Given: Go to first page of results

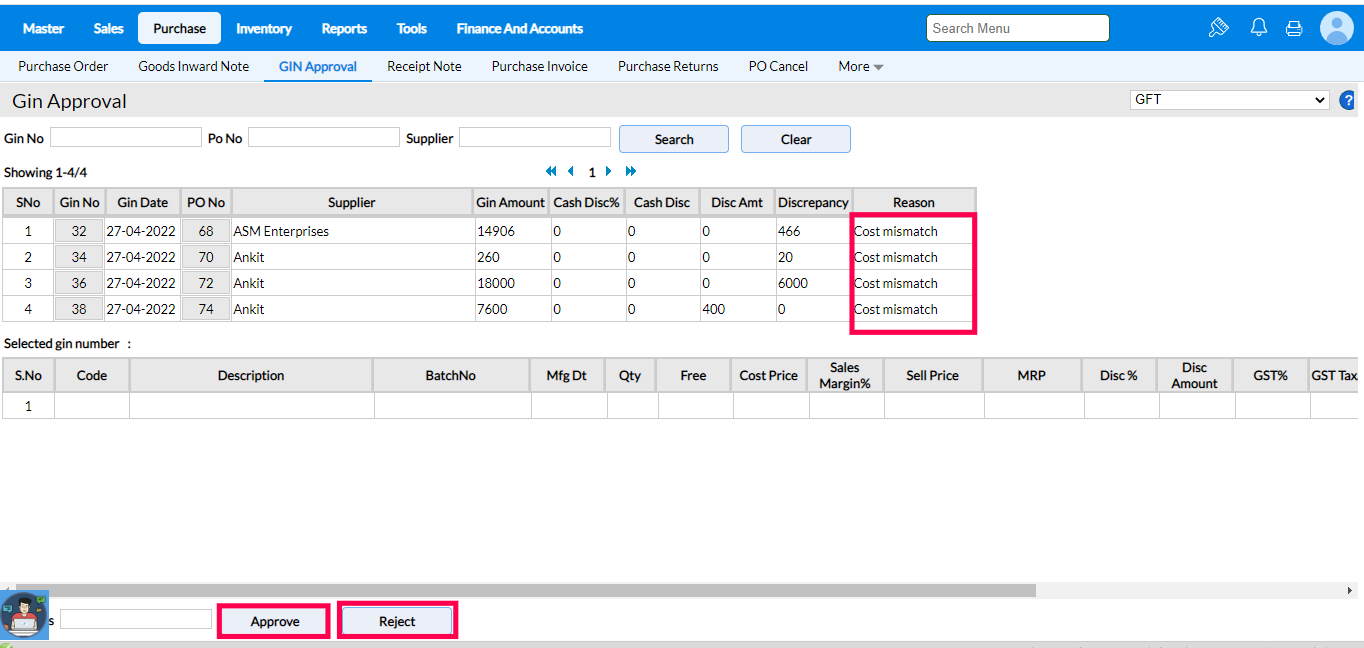Looking at the screenshot, I should click(551, 171).
